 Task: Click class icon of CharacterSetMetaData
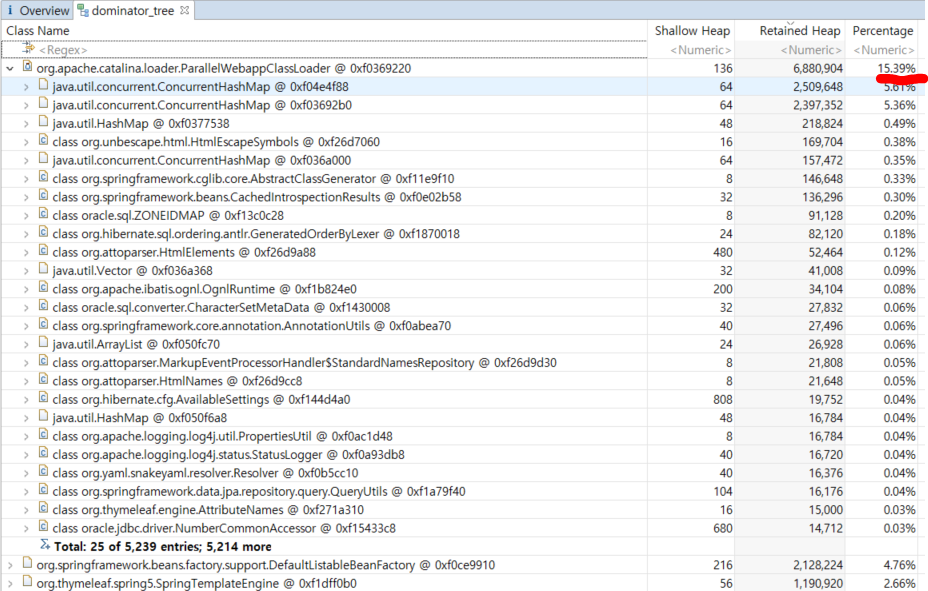[43, 306]
